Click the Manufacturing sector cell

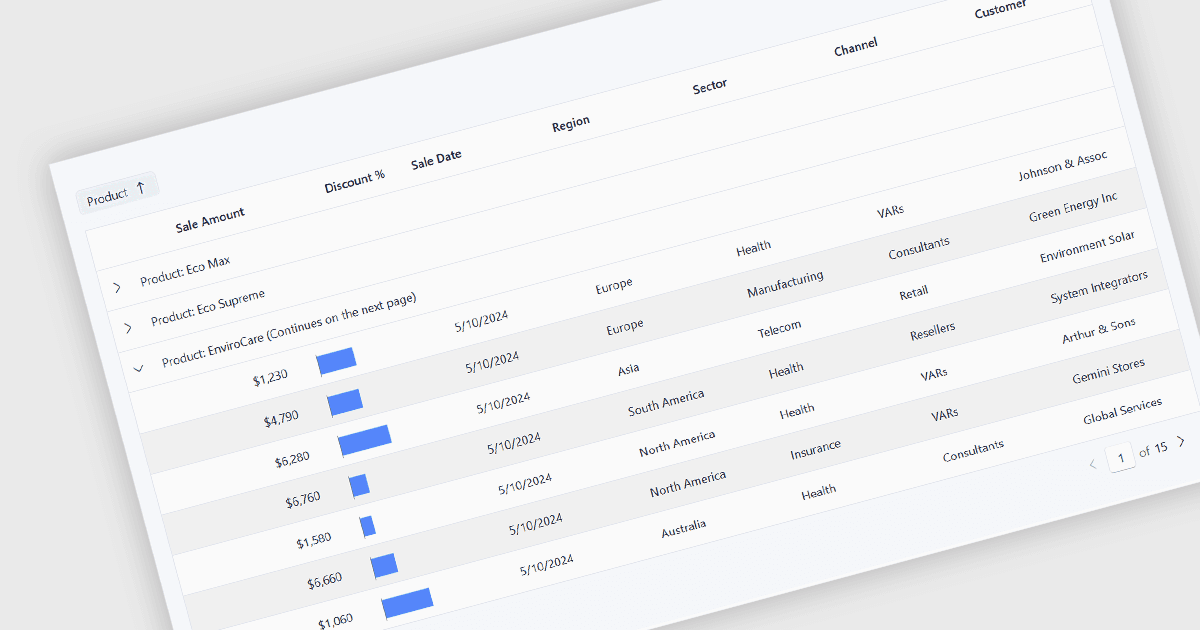point(785,284)
